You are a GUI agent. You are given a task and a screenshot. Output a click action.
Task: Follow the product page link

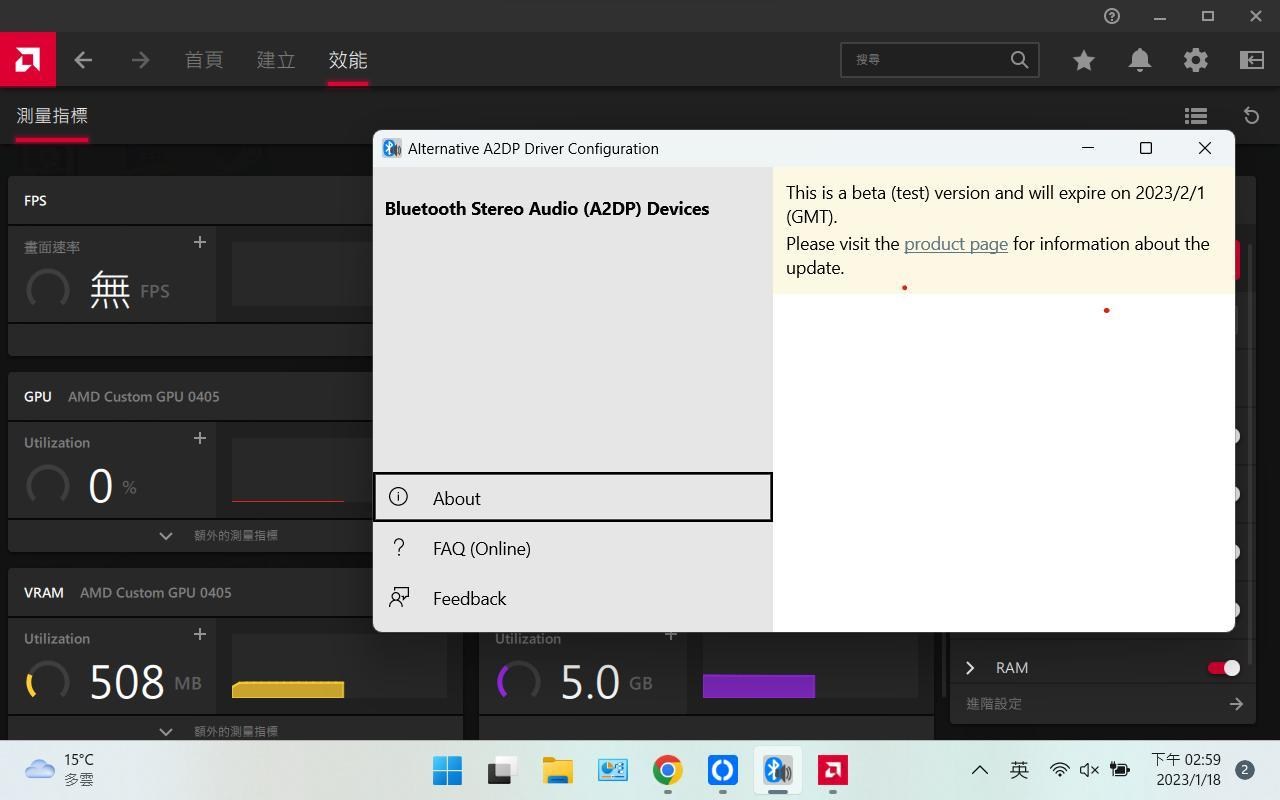955,244
